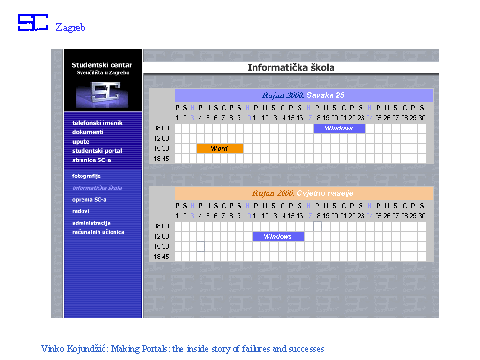
Task: Click the orange Rujan 2000 Cvjetno naselje header
Action: click(x=304, y=193)
